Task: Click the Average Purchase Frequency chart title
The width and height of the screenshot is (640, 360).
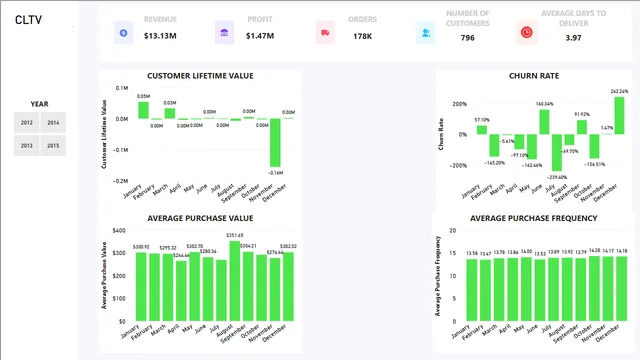Action: tap(533, 218)
